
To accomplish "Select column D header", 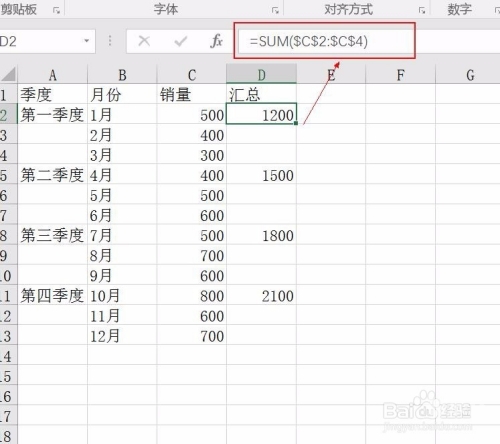I will click(x=261, y=74).
